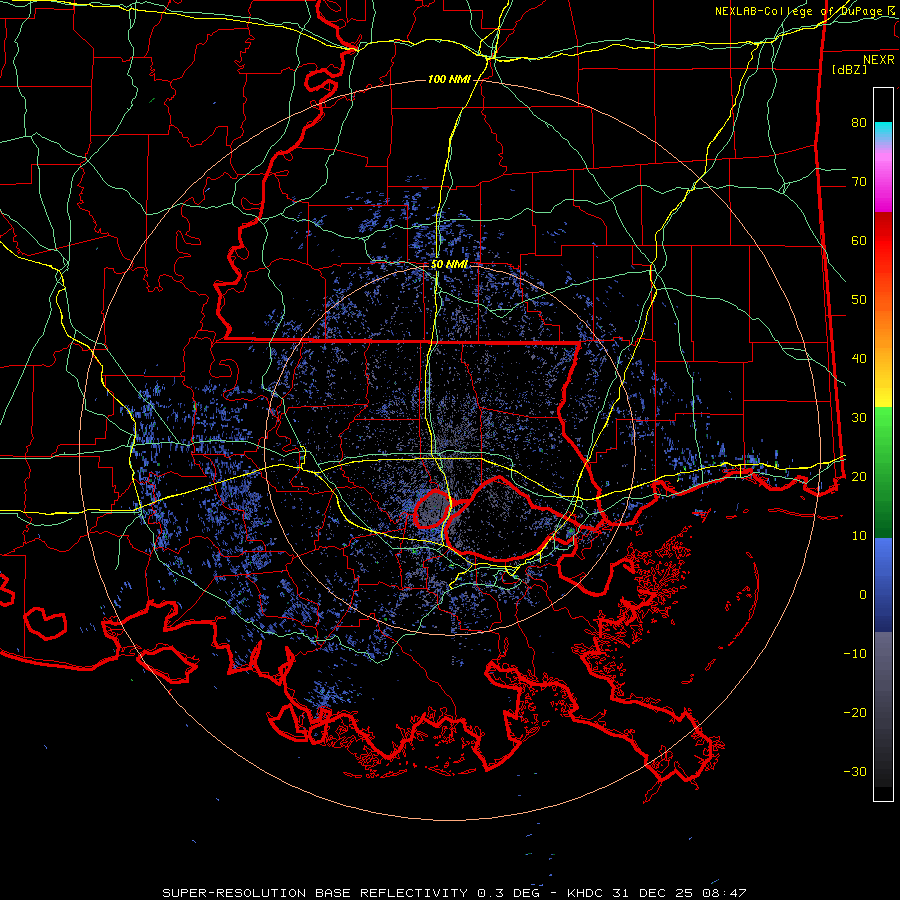Click the 10 value on the dBZ scale
The height and width of the screenshot is (900, 900).
click(x=859, y=536)
